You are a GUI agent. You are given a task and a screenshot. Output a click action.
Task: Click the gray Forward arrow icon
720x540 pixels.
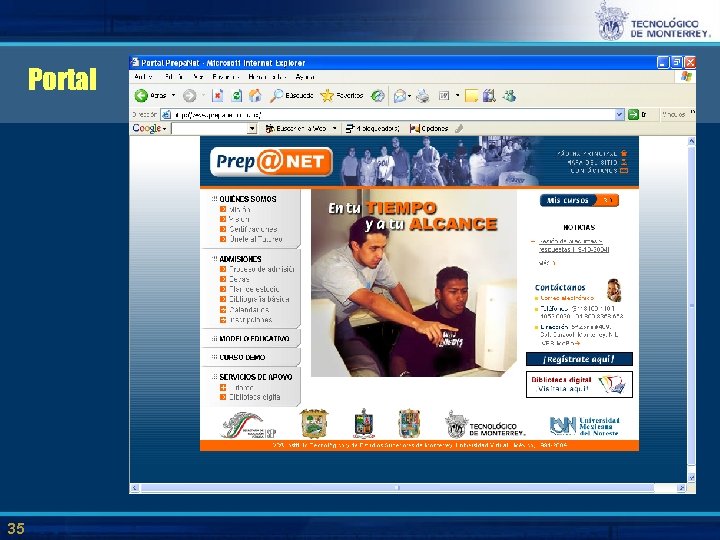pyautogui.click(x=189, y=96)
